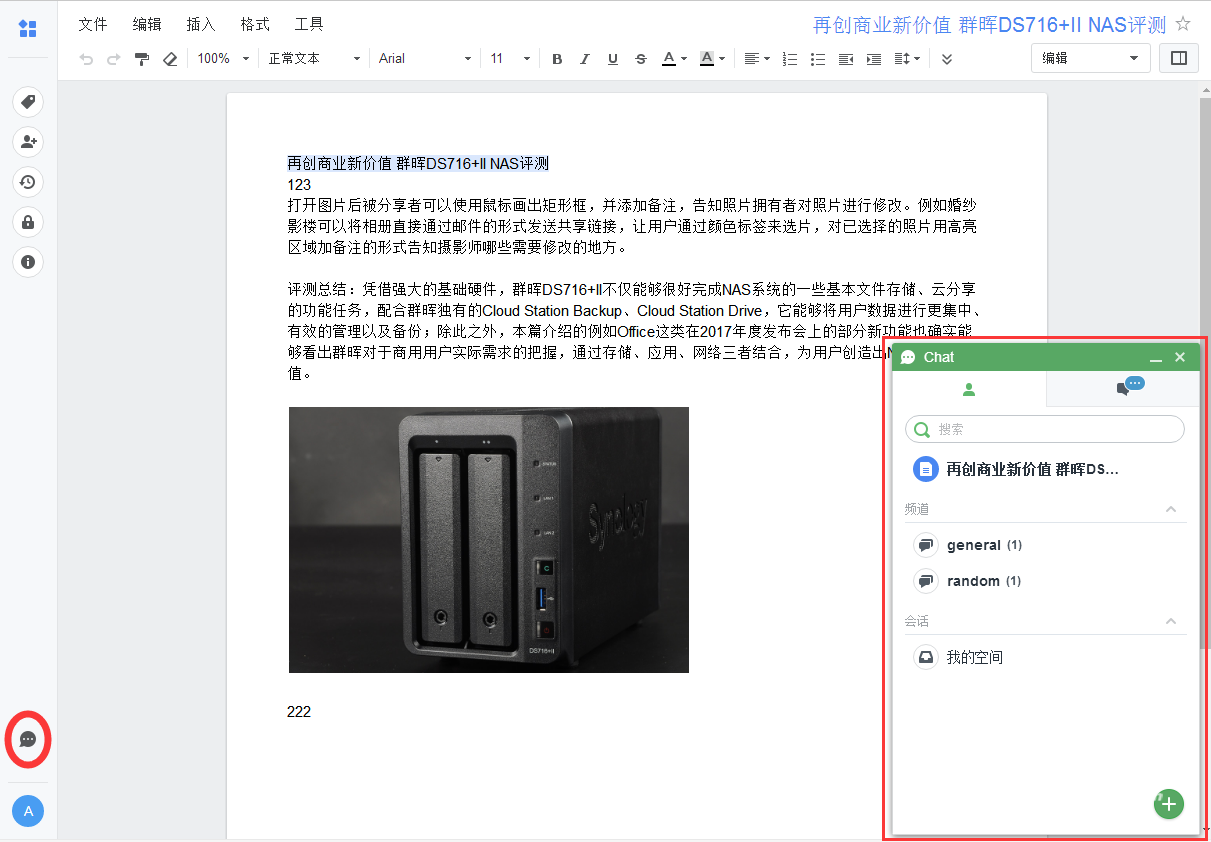The image size is (1211, 842).
Task: Open the document conversation in Chat list
Action: pyautogui.click(x=1045, y=469)
